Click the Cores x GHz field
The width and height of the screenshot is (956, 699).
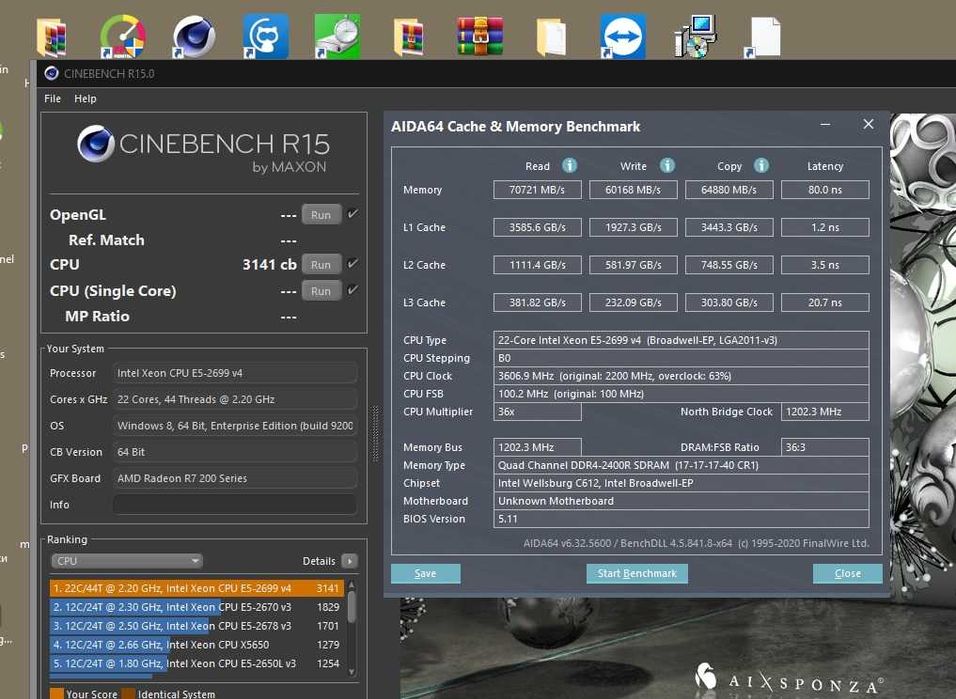pos(235,399)
